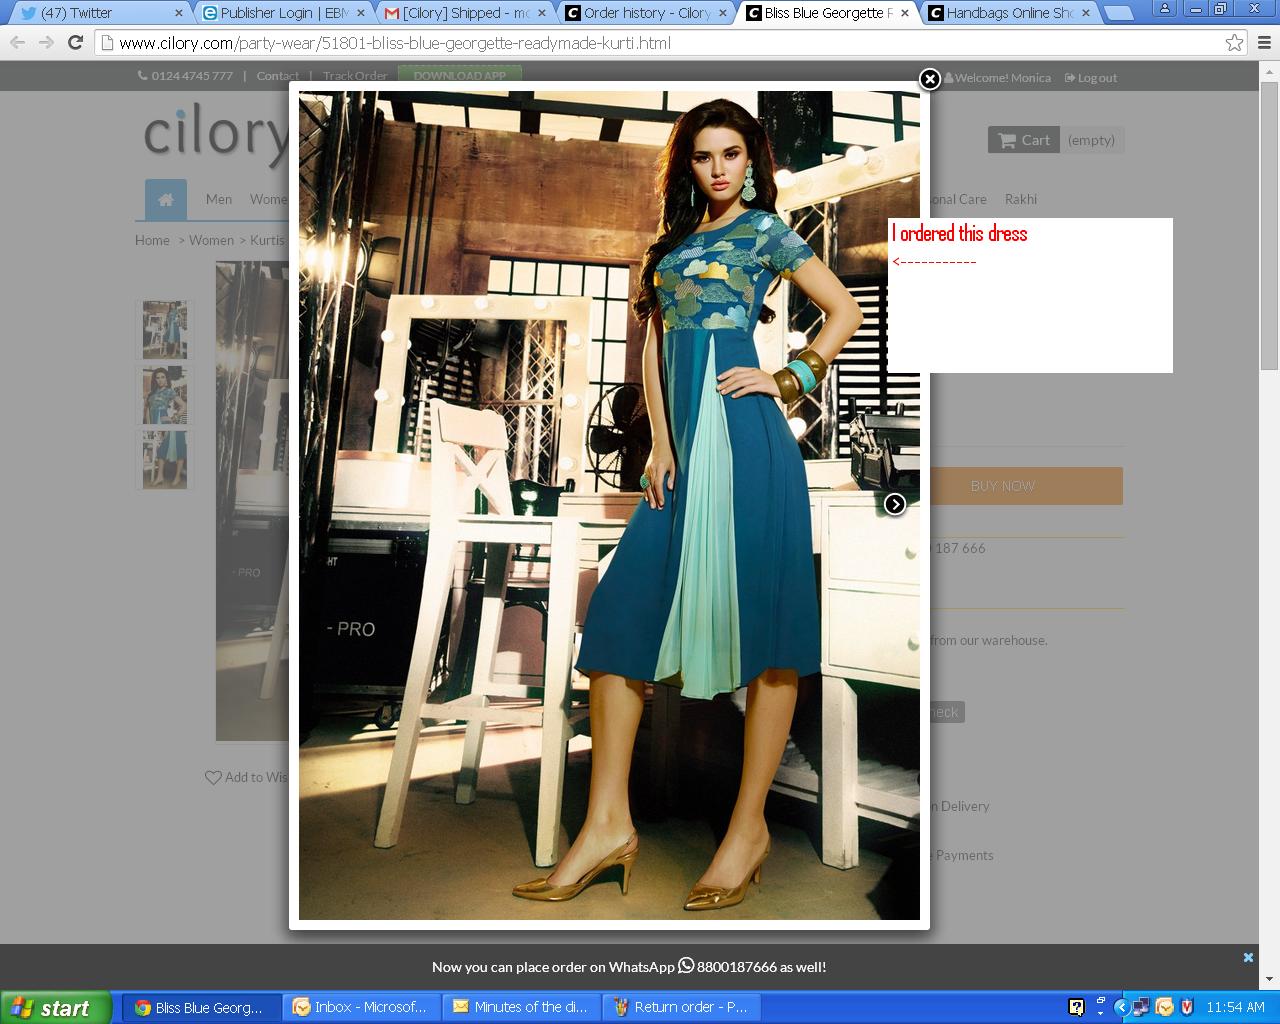Switch to Bliss Blue Georg... taskbar window

pos(200,1007)
